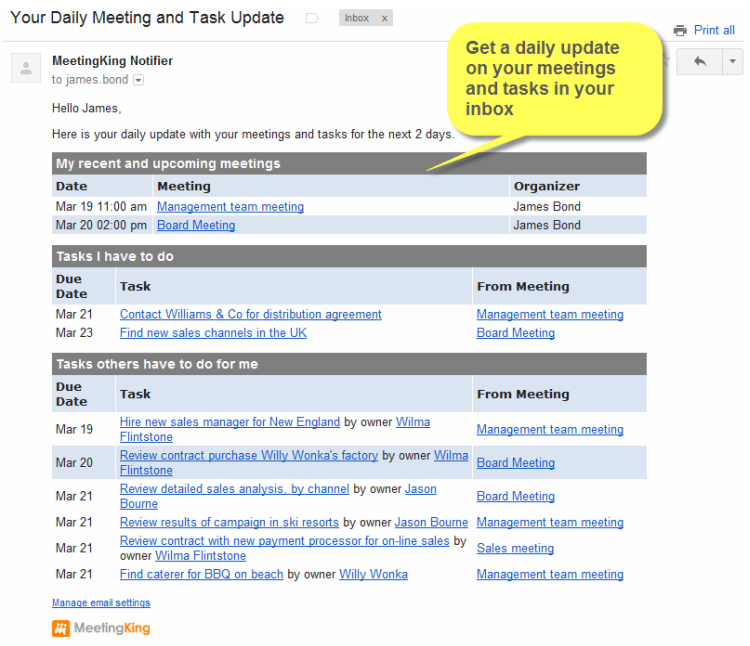Open task Hire new sales manager for New England
750x646 pixels.
pyautogui.click(x=230, y=422)
